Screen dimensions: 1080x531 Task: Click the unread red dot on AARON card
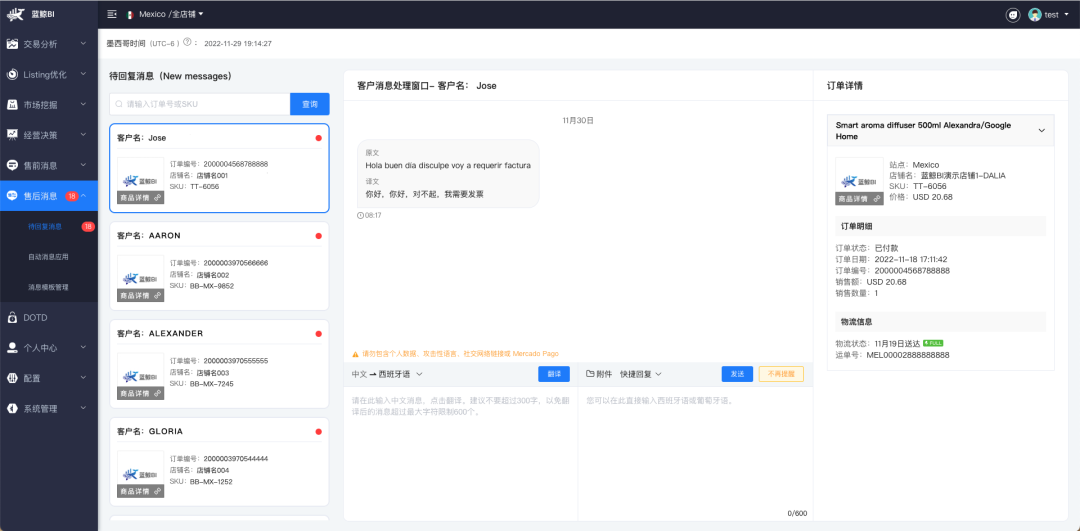pyautogui.click(x=318, y=236)
